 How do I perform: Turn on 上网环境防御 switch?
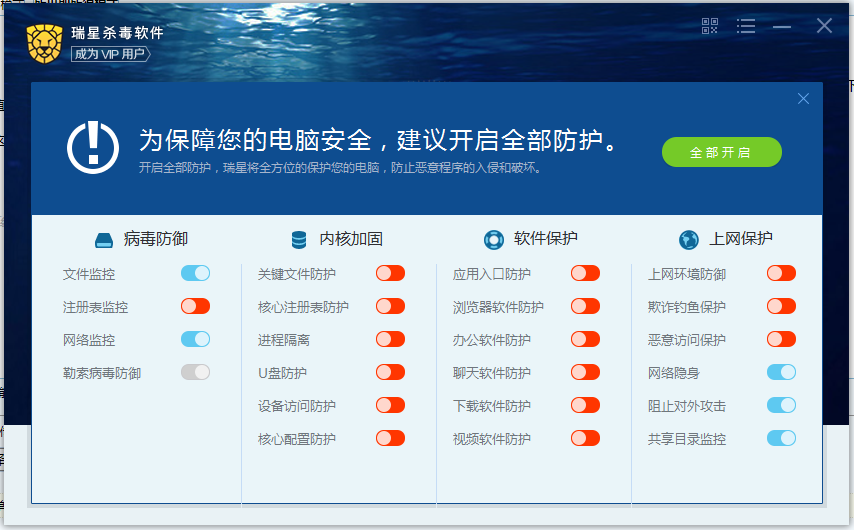coord(782,273)
